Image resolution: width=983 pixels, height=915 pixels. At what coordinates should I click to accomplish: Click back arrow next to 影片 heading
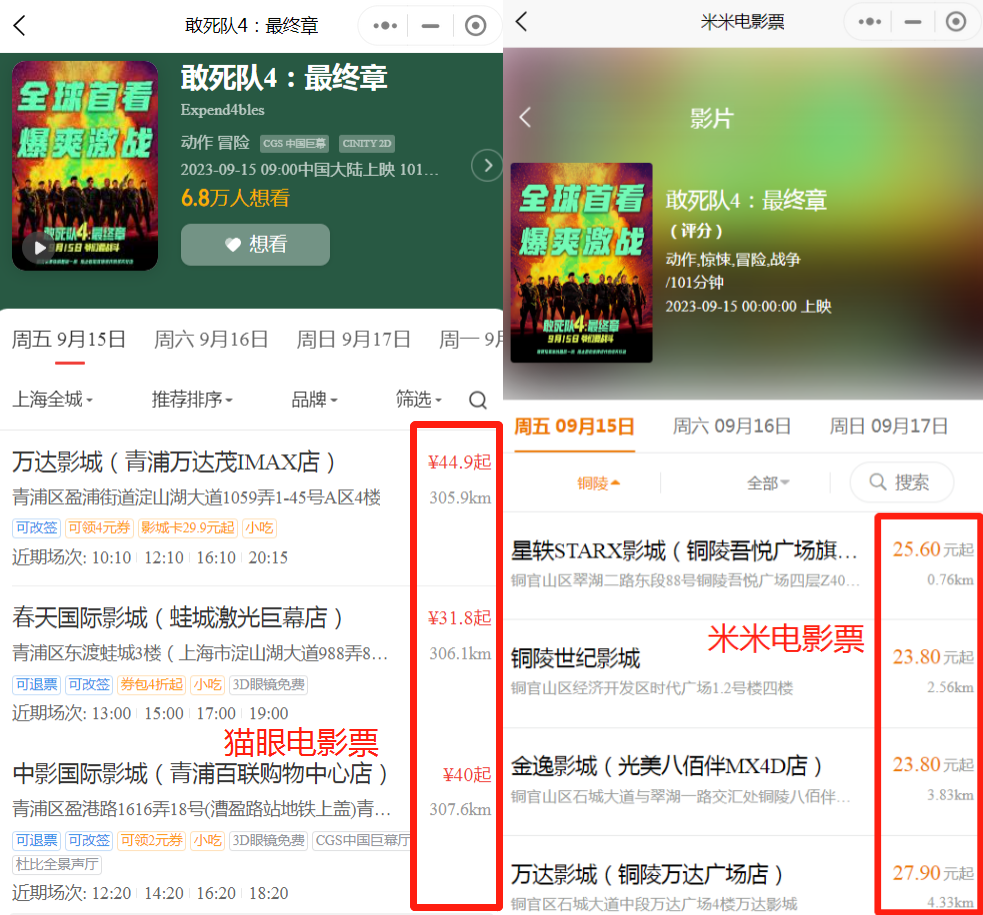[525, 118]
